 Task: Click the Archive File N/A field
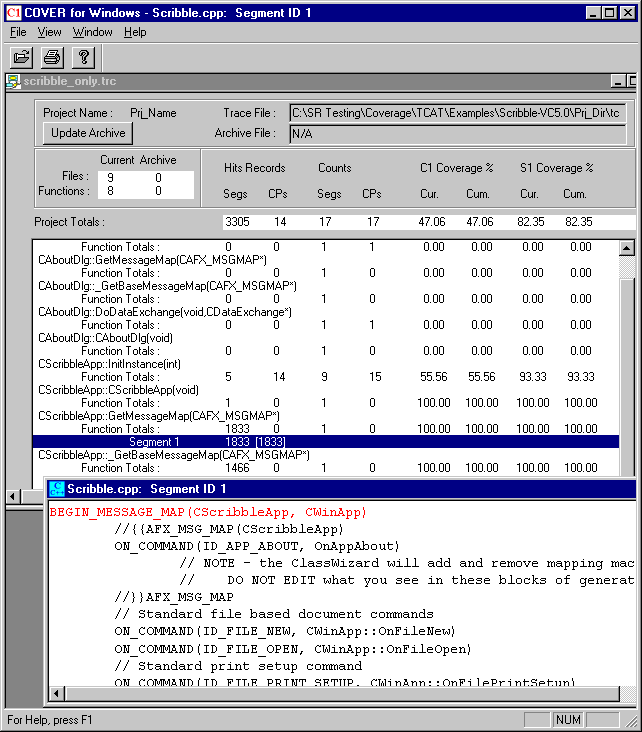coord(460,133)
